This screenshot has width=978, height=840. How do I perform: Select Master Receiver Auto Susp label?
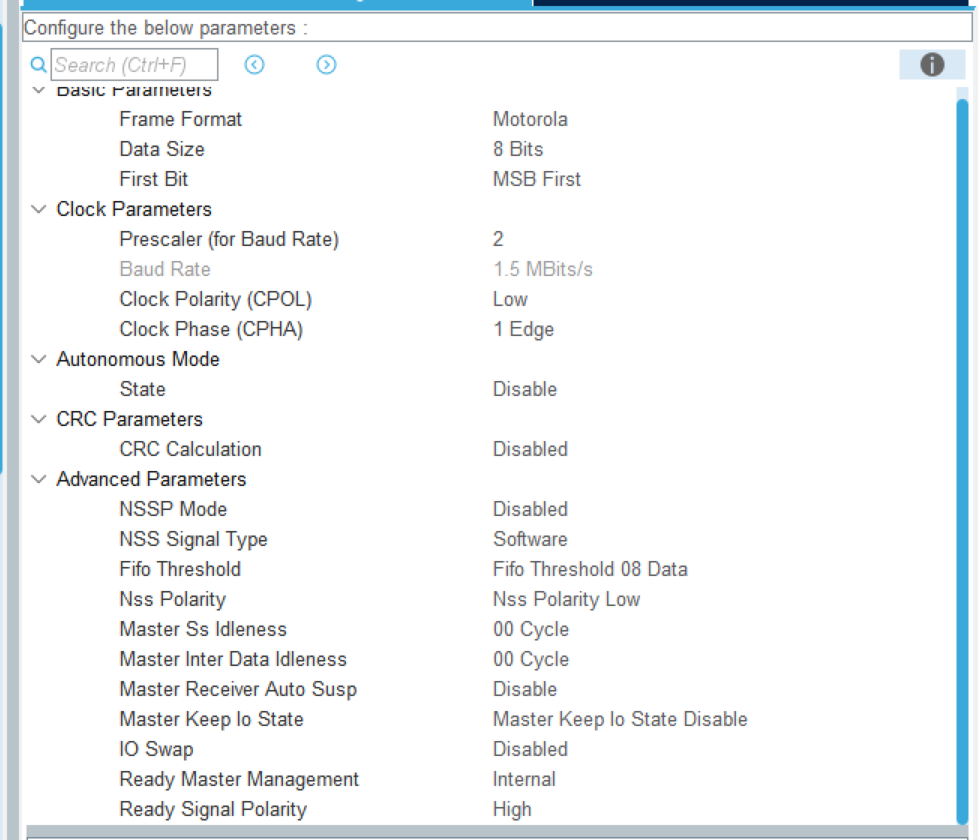[238, 689]
